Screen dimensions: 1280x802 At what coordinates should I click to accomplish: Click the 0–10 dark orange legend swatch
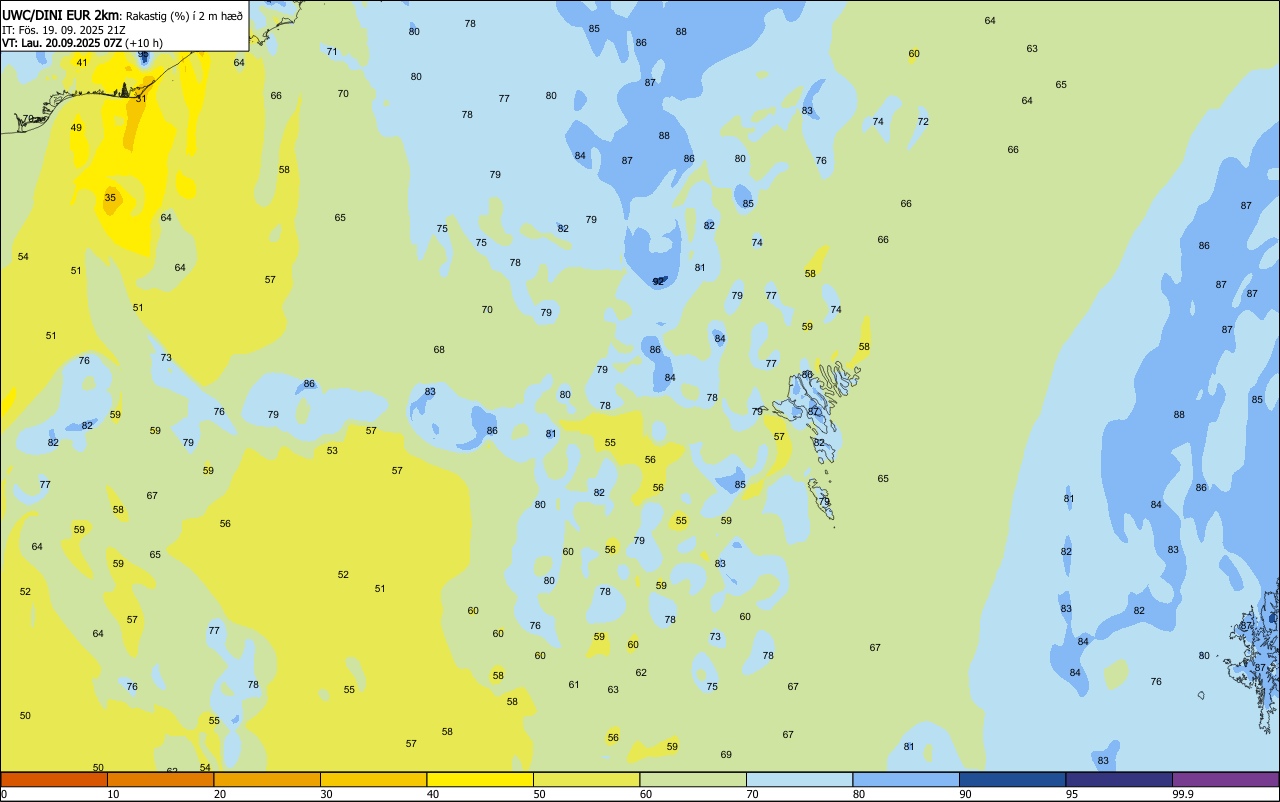coord(54,779)
